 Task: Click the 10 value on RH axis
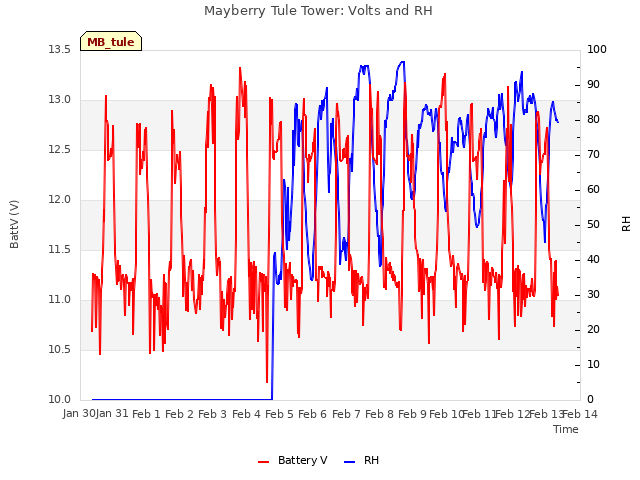coord(593,364)
